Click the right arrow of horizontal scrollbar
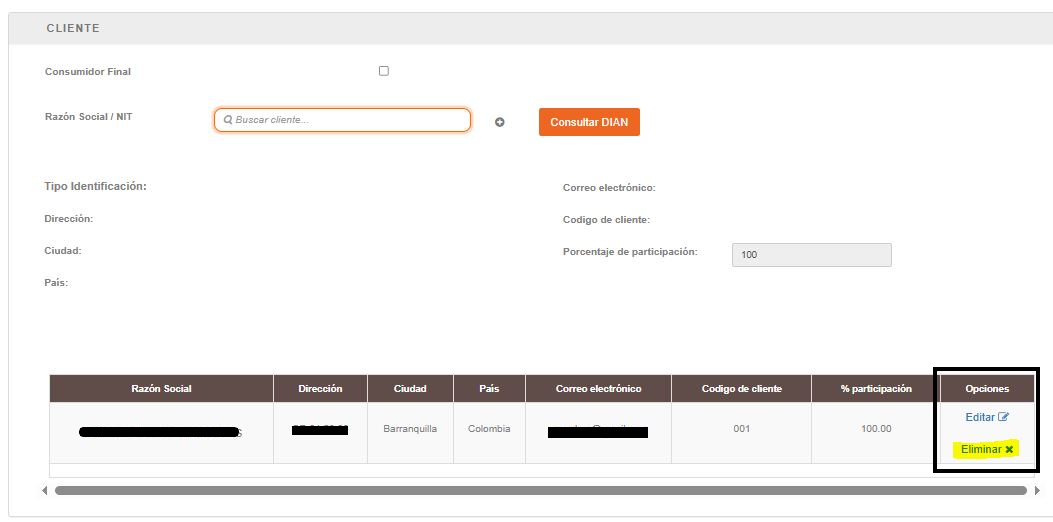 (1036, 490)
